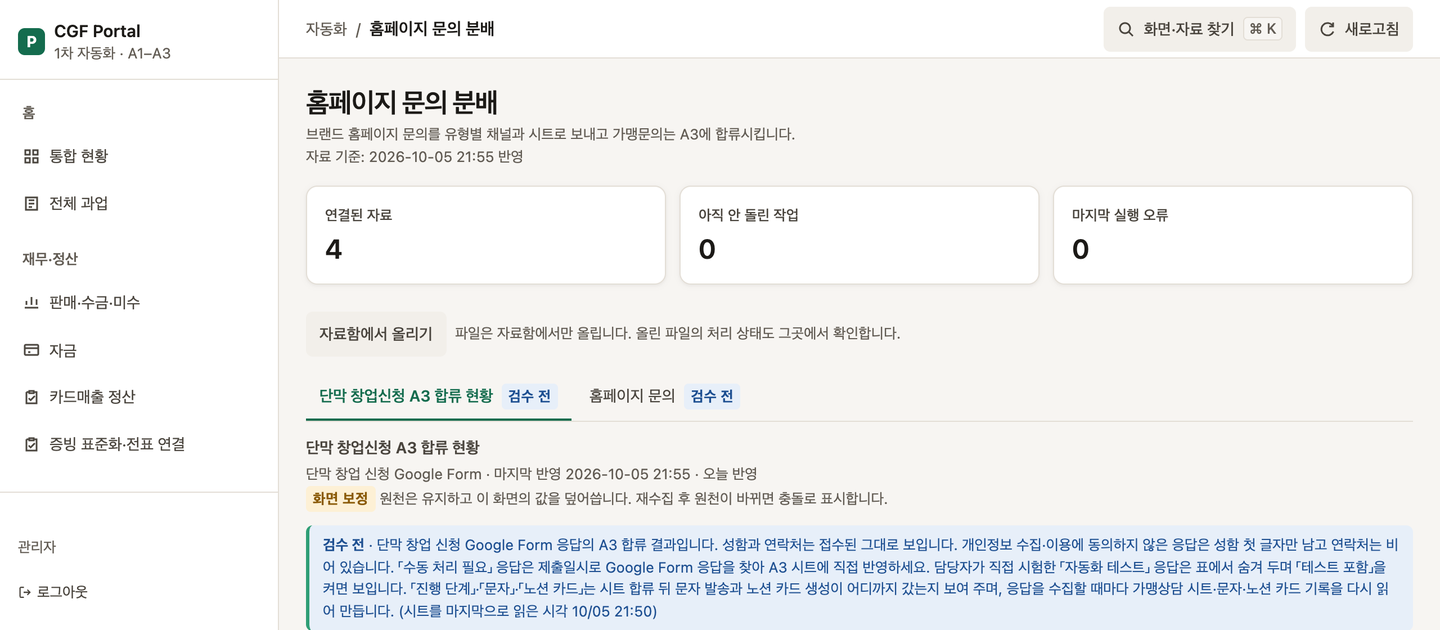Switch to the 홈페이지 문의 tab
Screen dimensions: 1440x630
click(x=664, y=396)
